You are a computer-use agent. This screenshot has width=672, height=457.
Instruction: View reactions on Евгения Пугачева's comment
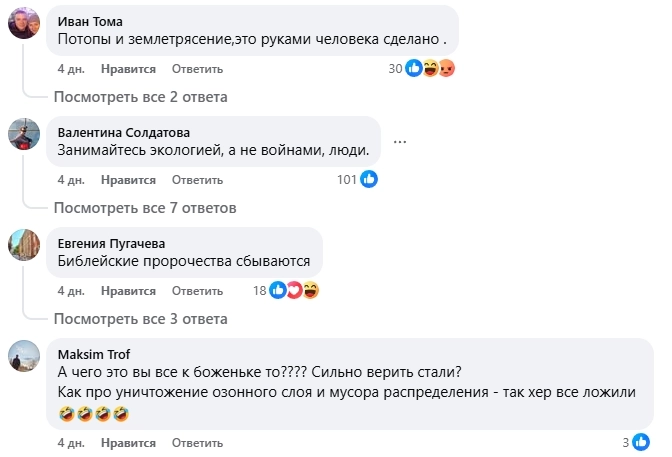[x=294, y=291]
